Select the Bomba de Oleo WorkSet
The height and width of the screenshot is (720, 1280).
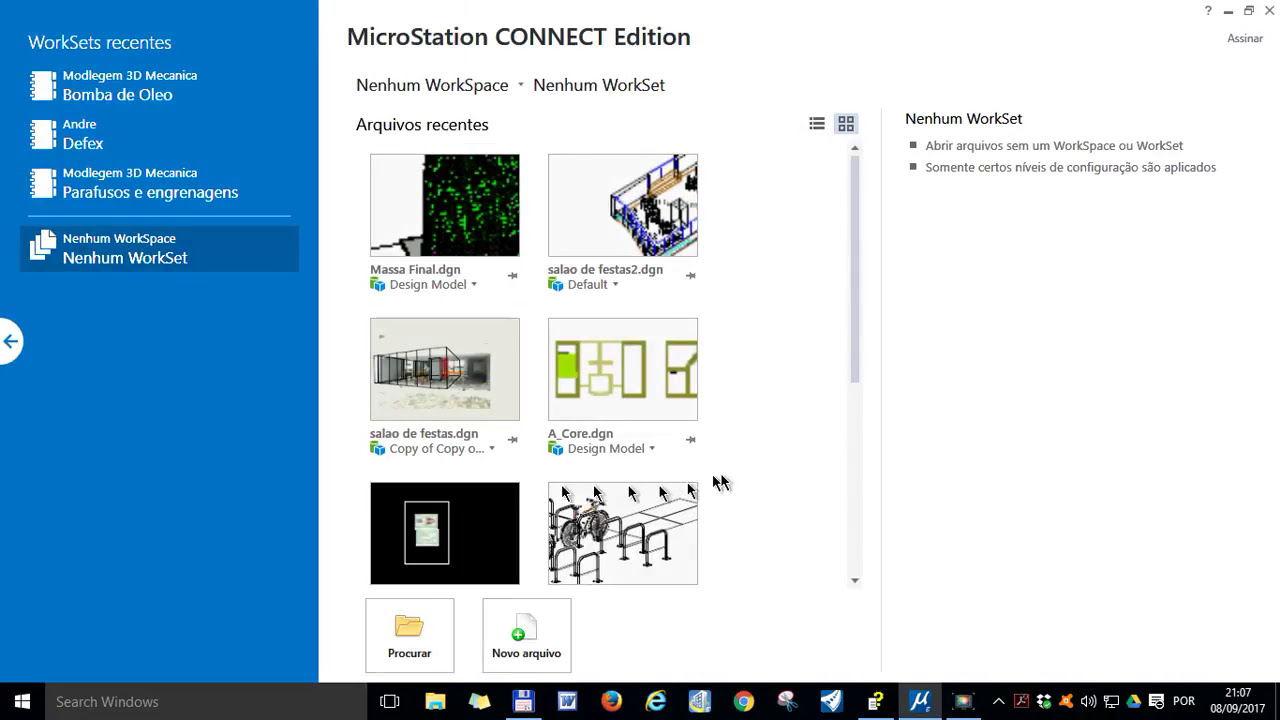tap(159, 85)
